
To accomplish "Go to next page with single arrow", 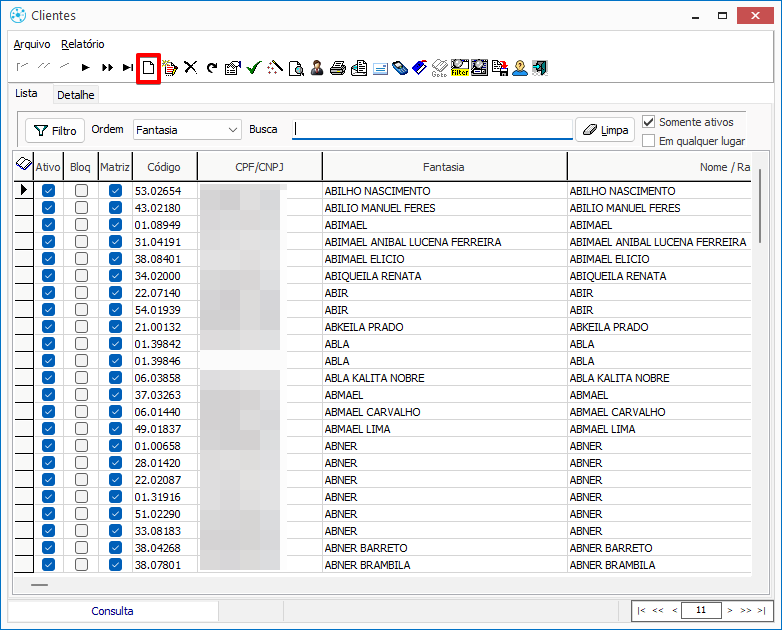I will pos(730,610).
